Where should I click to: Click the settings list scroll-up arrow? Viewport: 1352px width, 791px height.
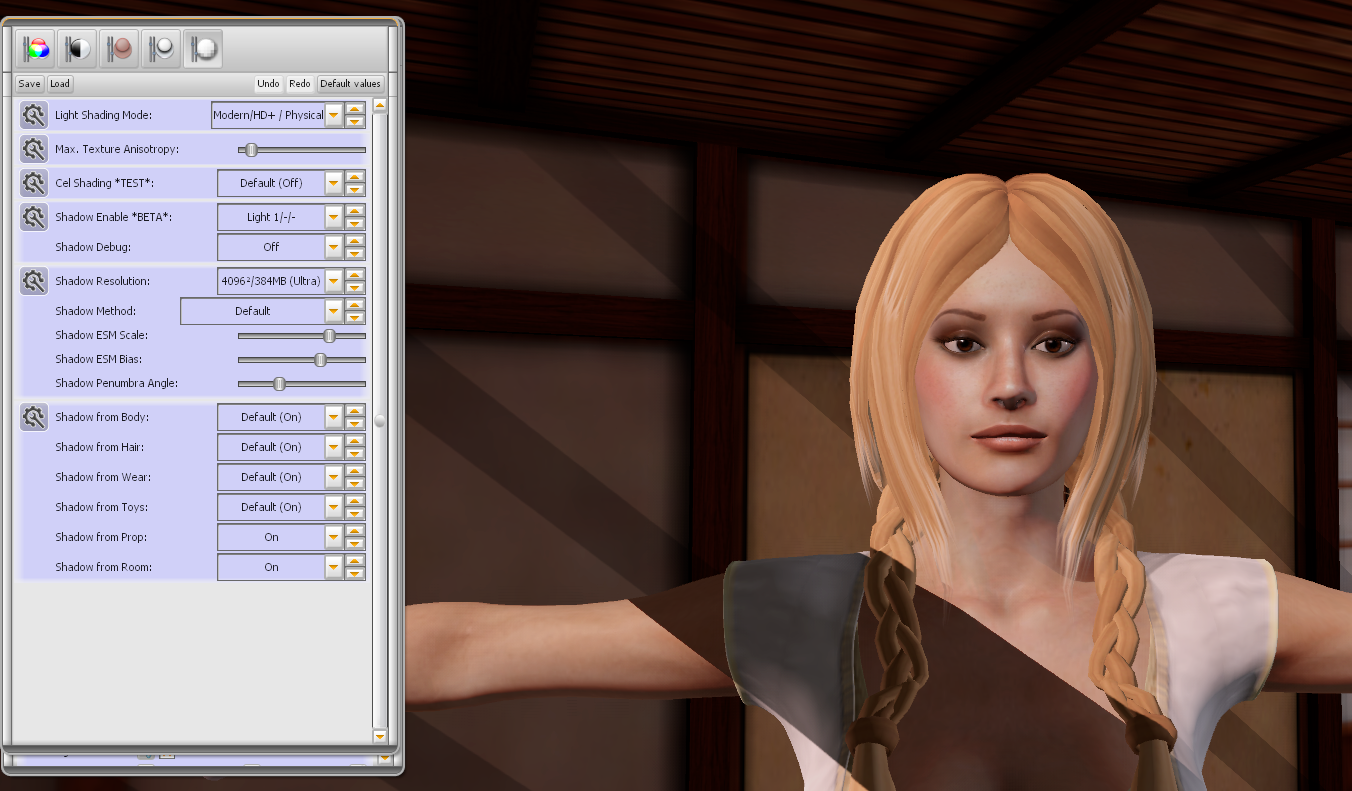380,105
